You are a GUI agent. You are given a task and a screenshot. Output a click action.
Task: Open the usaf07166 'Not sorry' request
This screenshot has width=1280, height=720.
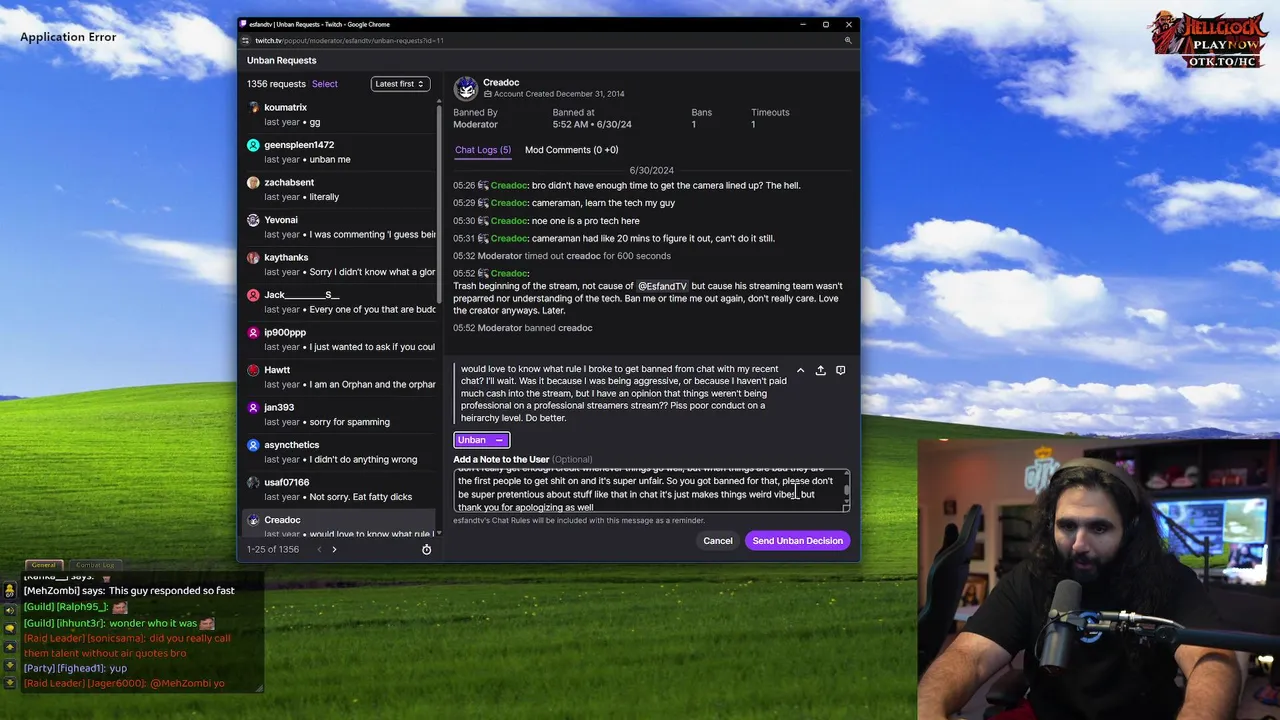[340, 490]
